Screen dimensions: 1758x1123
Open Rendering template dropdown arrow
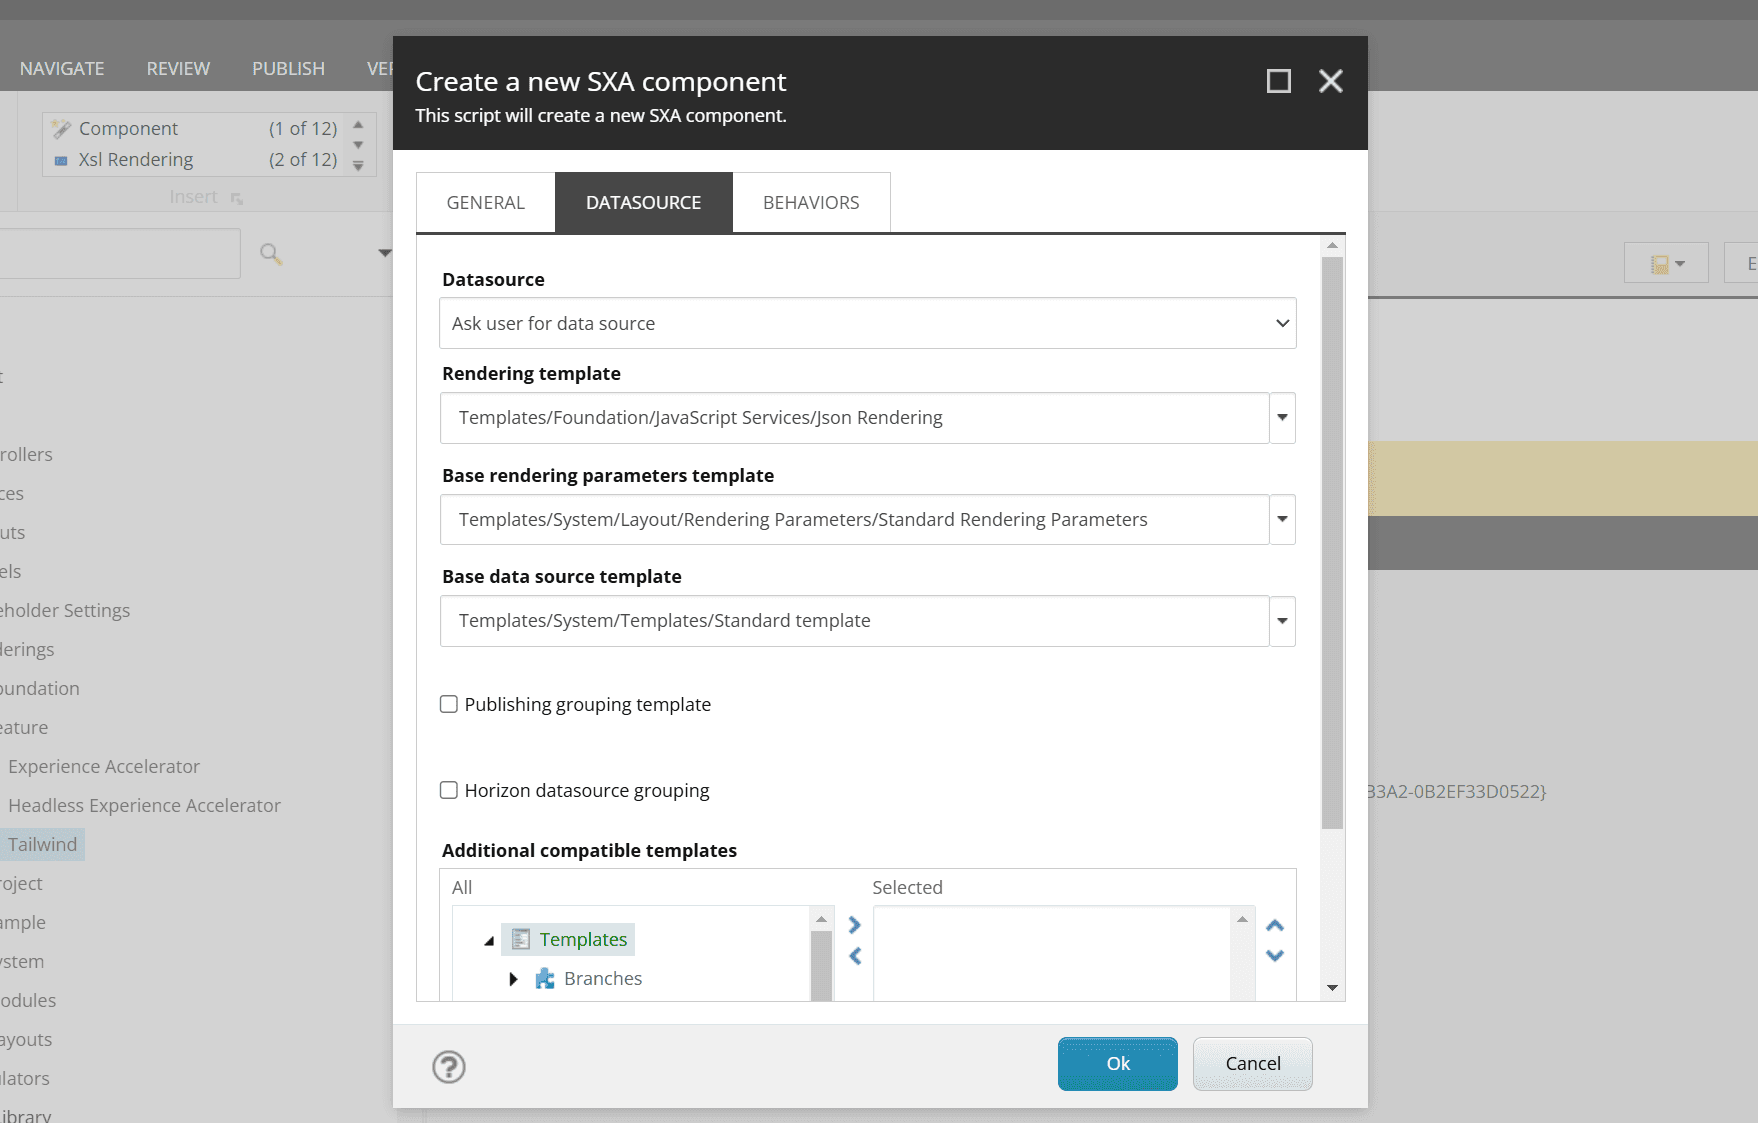point(1282,418)
